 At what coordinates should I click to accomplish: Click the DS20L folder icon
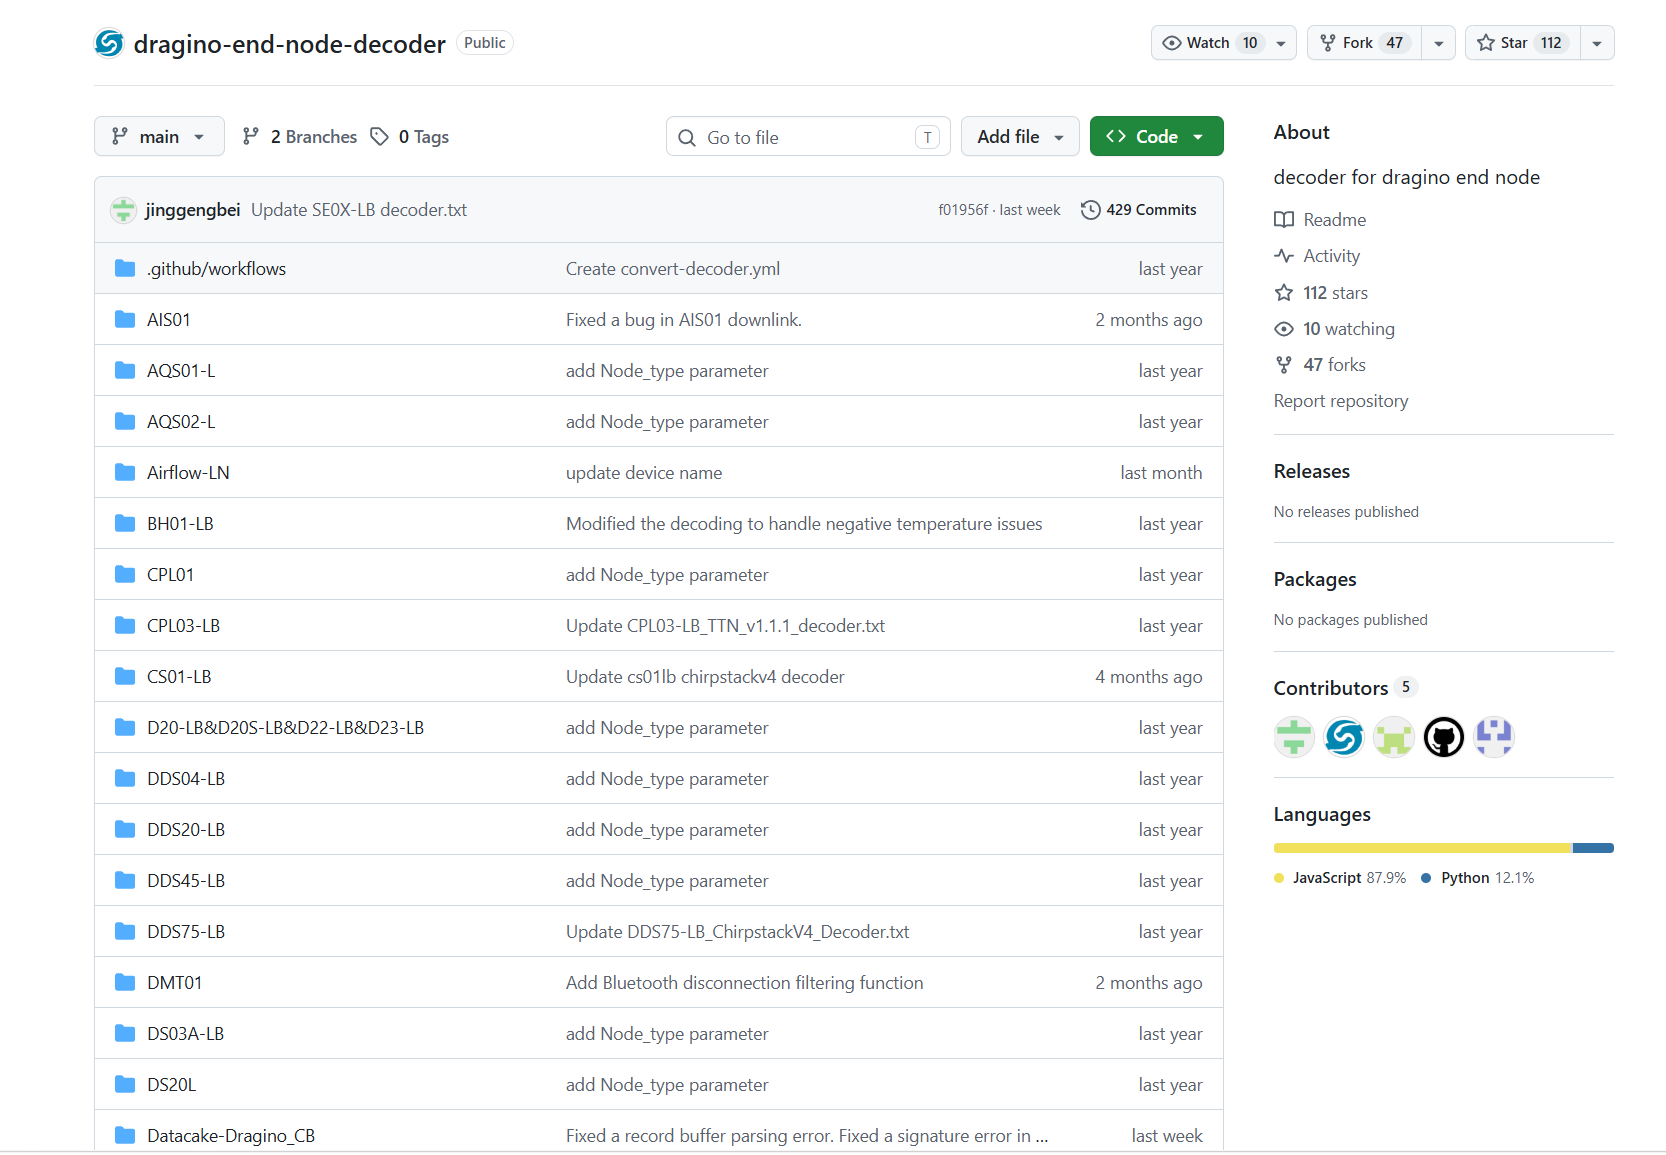tap(125, 1084)
